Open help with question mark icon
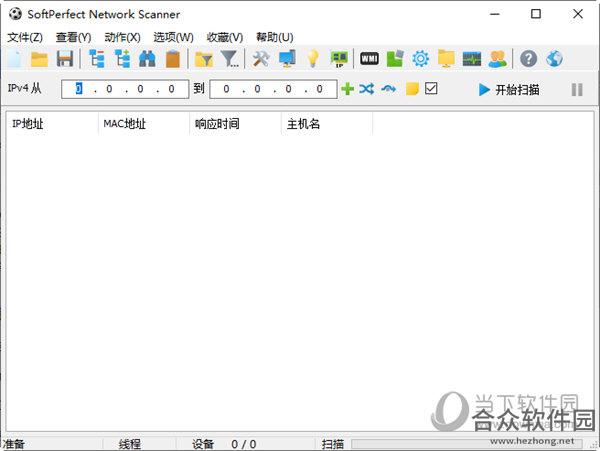 [x=528, y=59]
